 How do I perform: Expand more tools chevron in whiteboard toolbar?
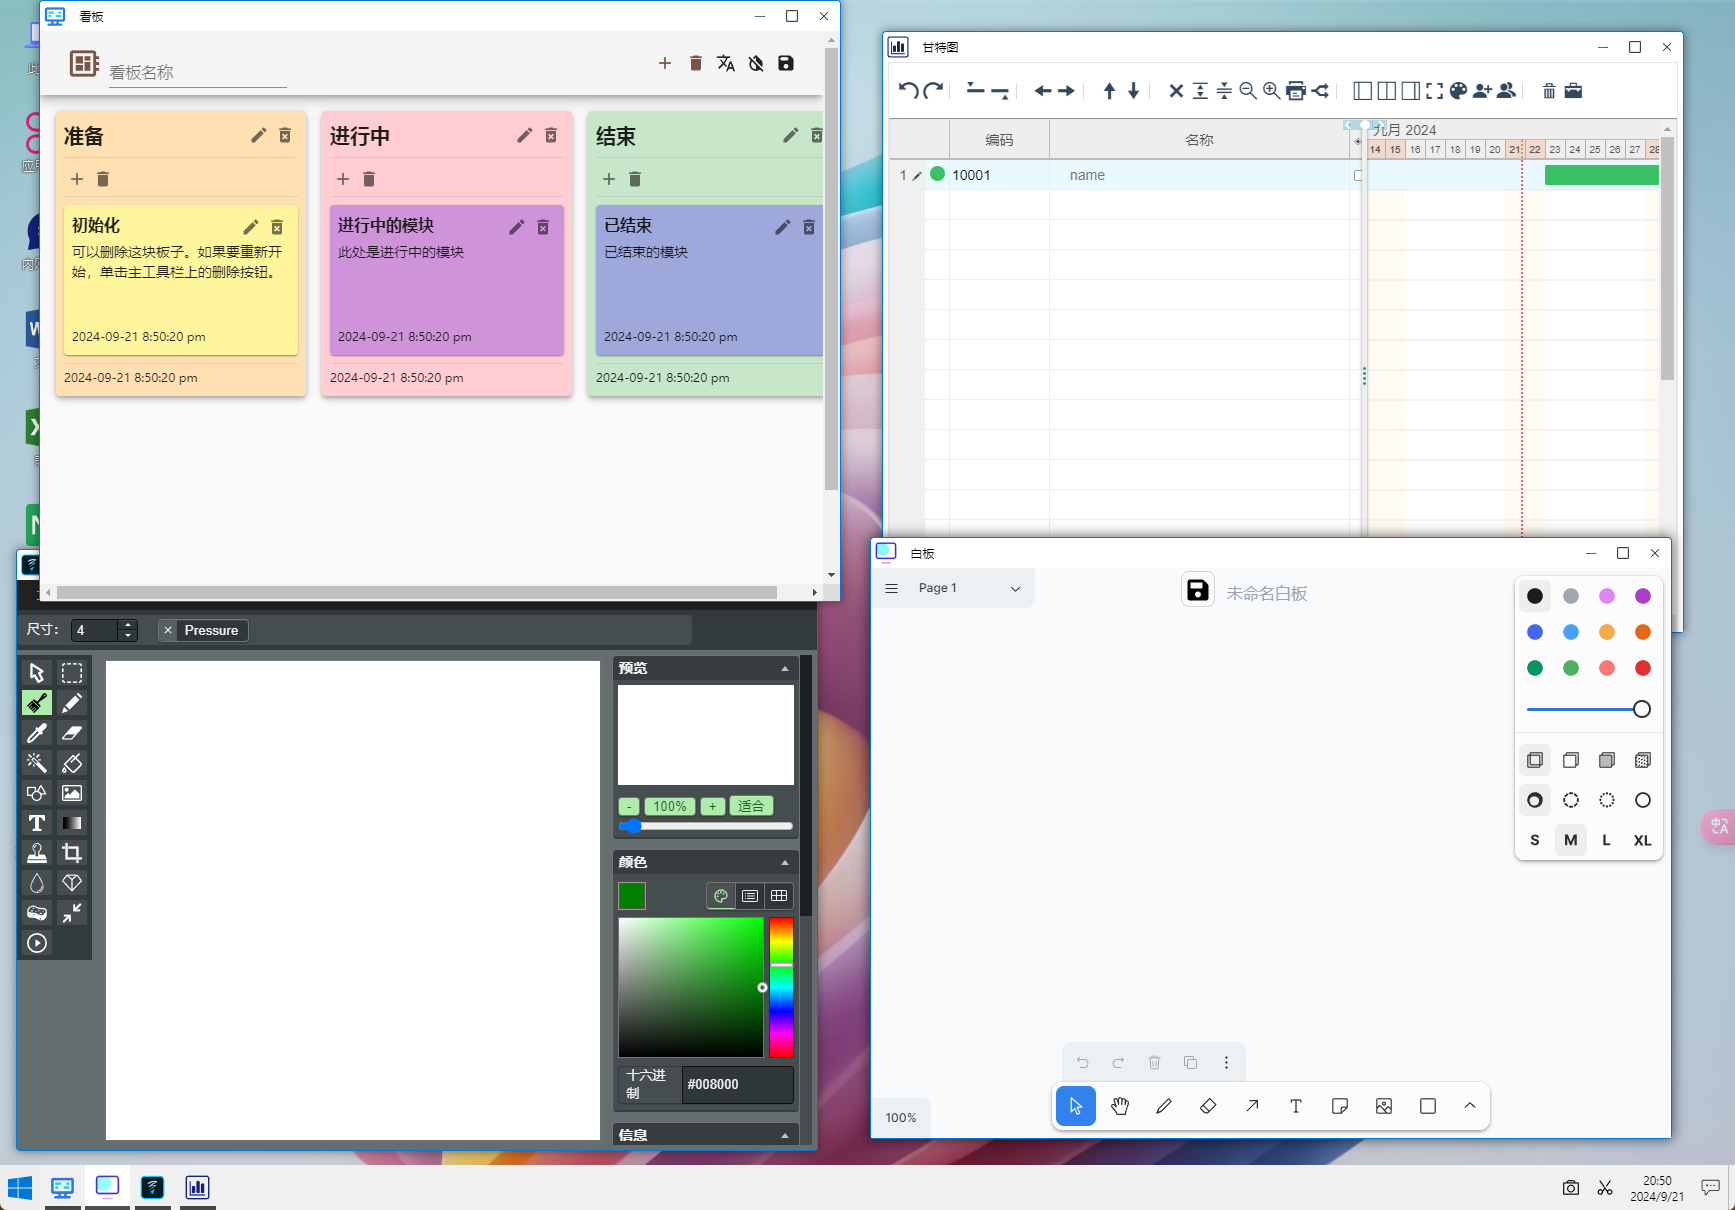point(1470,1106)
